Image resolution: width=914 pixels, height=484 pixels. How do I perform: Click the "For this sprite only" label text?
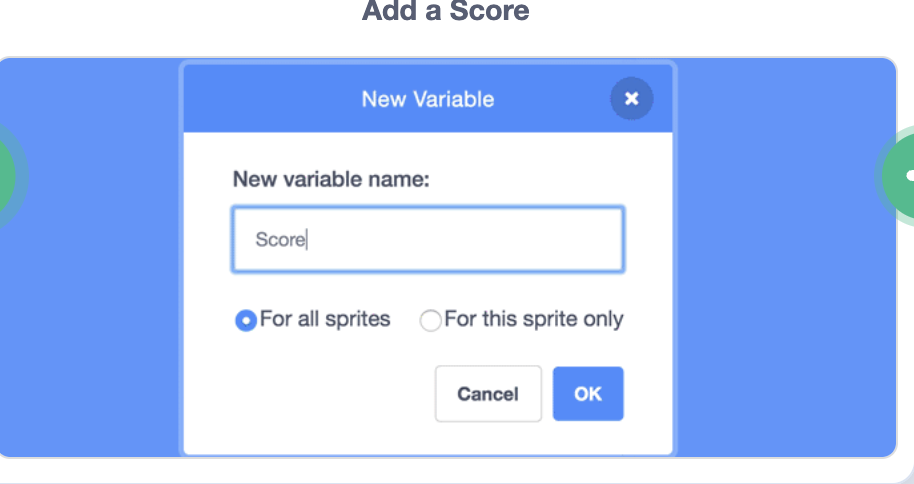[533, 320]
